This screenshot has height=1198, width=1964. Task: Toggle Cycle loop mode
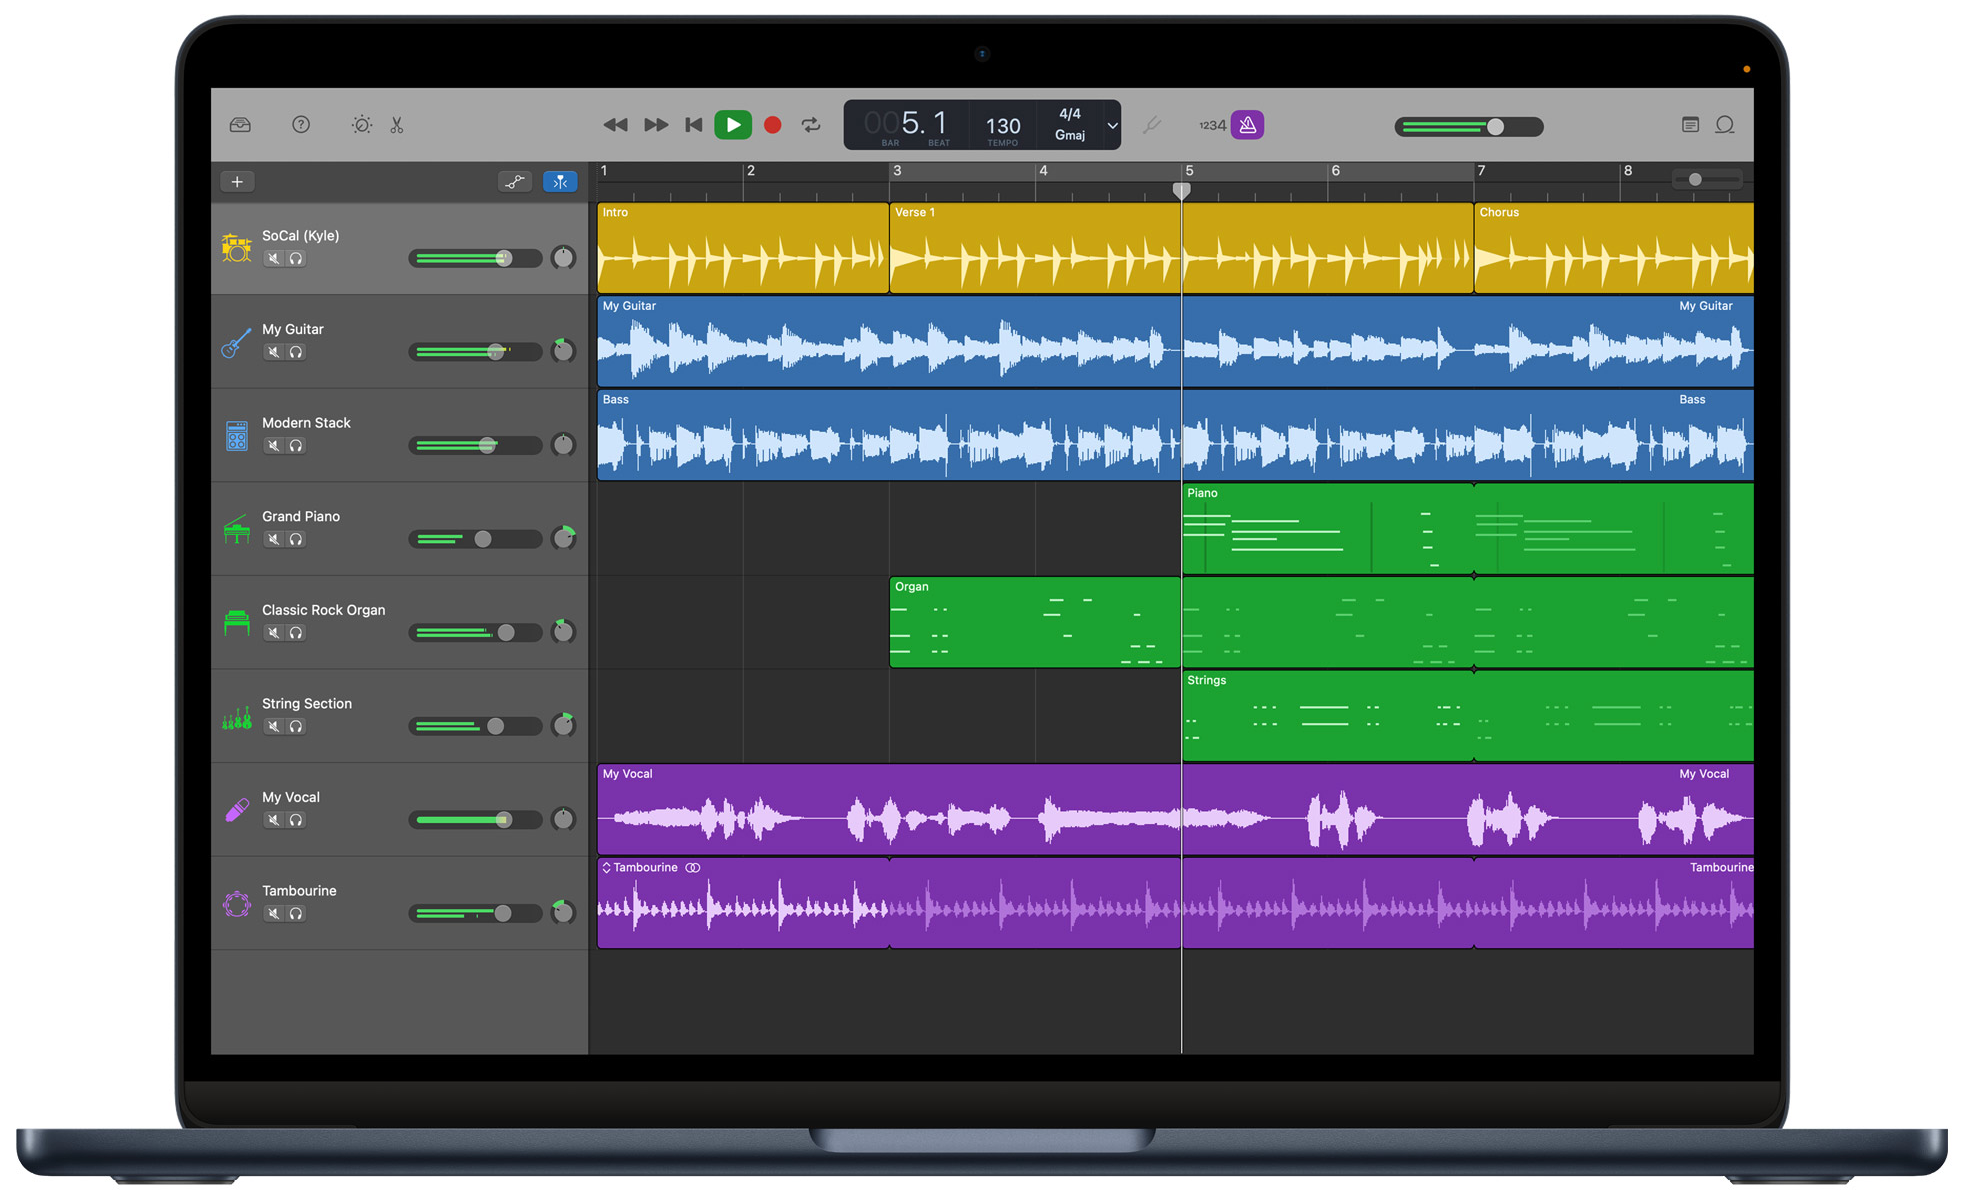click(x=811, y=125)
